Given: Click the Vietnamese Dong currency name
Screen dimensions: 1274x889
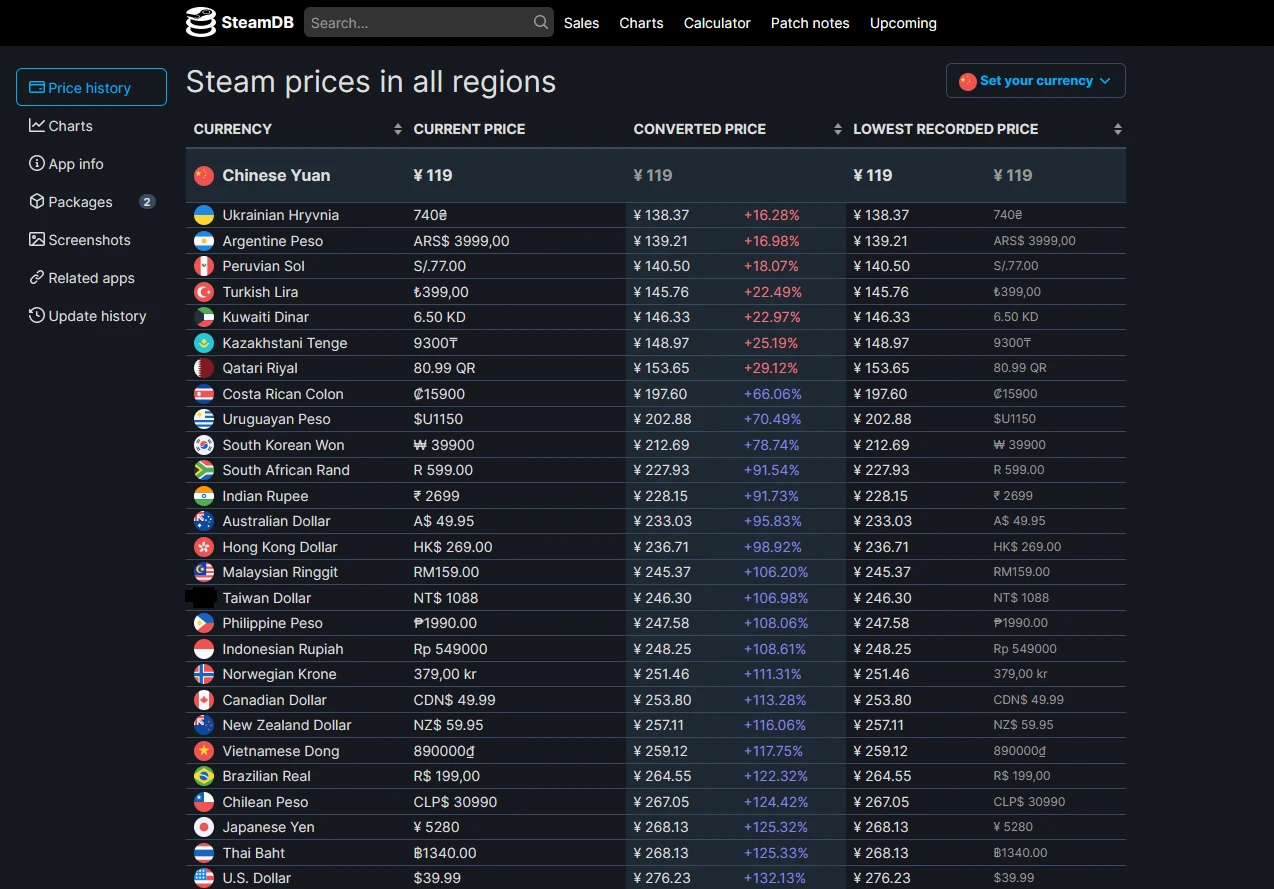Looking at the screenshot, I should point(281,751).
